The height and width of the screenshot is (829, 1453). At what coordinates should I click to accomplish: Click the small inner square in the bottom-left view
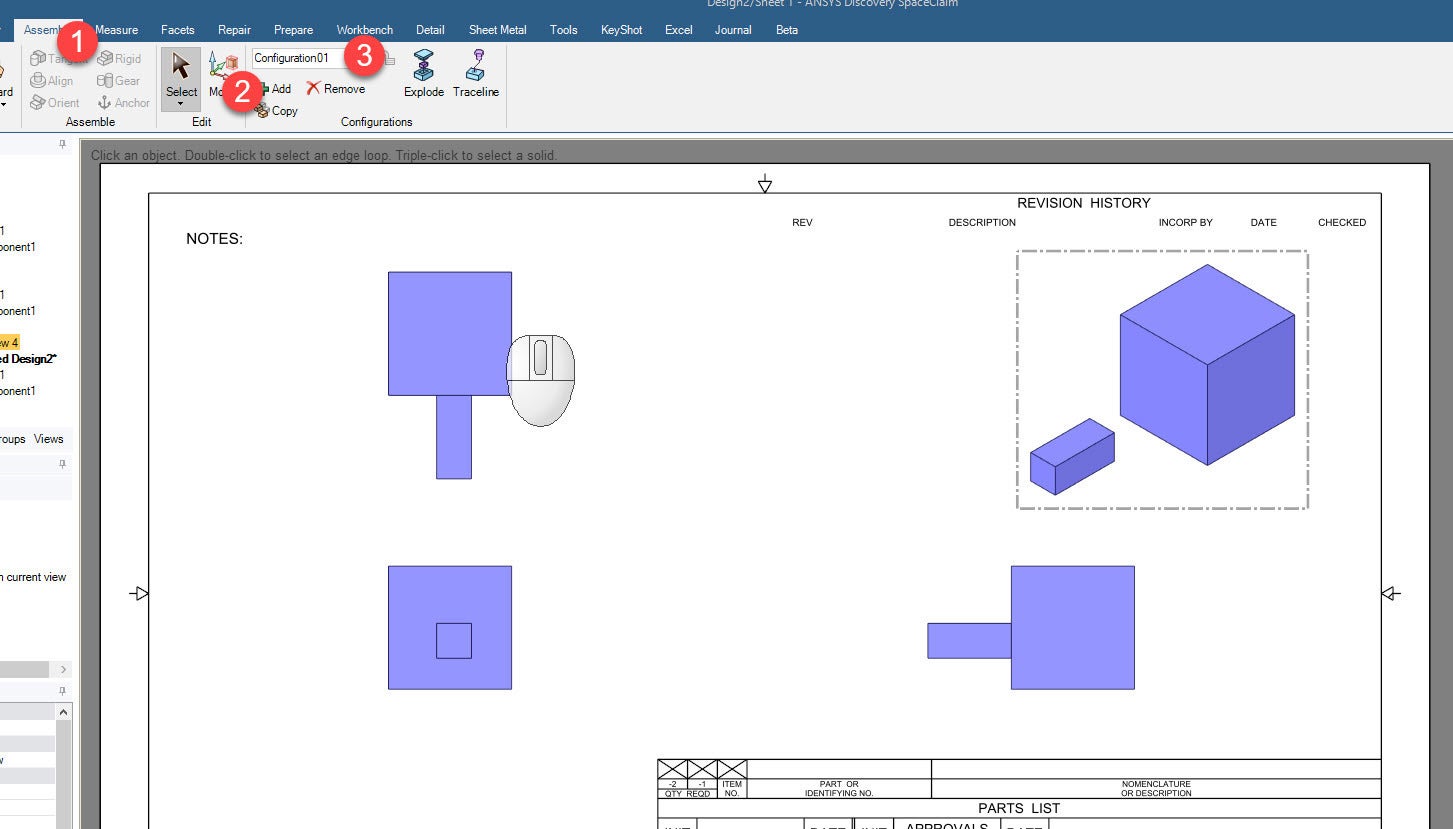click(x=454, y=640)
